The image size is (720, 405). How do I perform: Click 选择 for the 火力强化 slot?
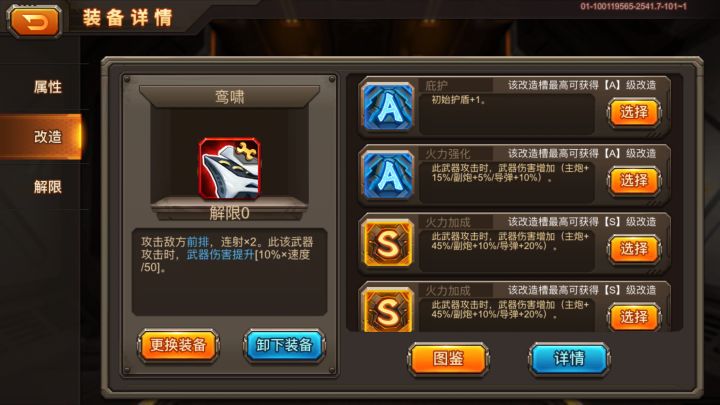634,180
